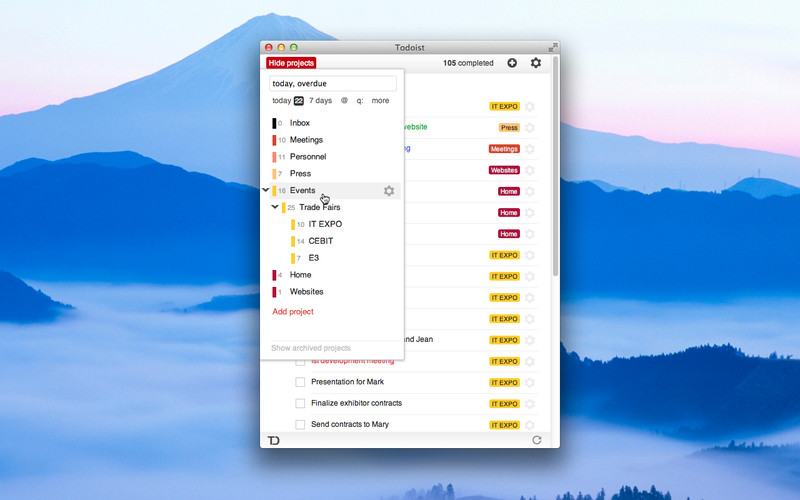Image resolution: width=800 pixels, height=500 pixels.
Task: Click the task list vertical scrollbar
Action: pyautogui.click(x=555, y=168)
